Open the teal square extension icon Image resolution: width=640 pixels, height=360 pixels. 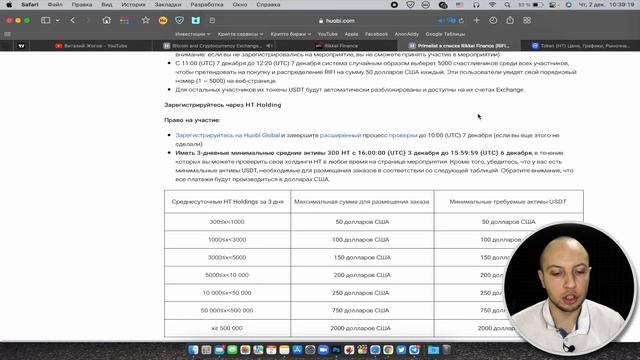(196, 20)
